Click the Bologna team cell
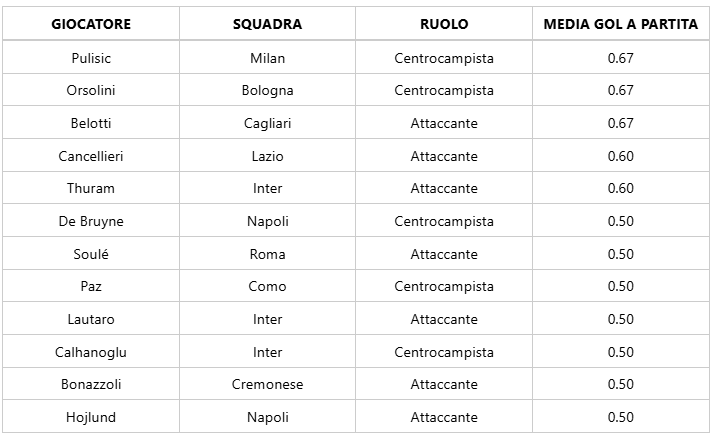Viewport: 716px width, 438px height. (267, 90)
